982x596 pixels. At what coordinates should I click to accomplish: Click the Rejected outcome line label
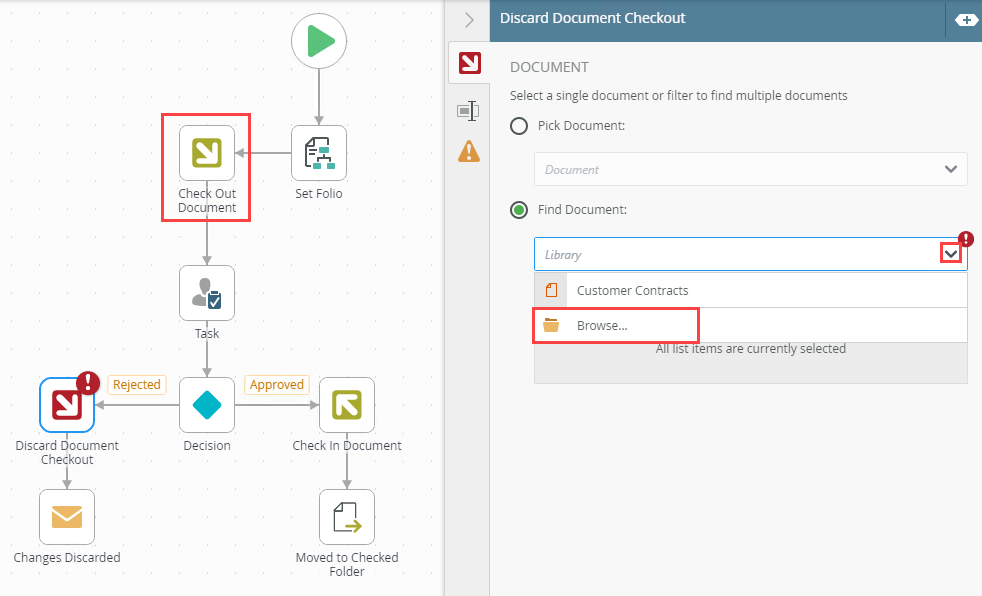pos(136,385)
